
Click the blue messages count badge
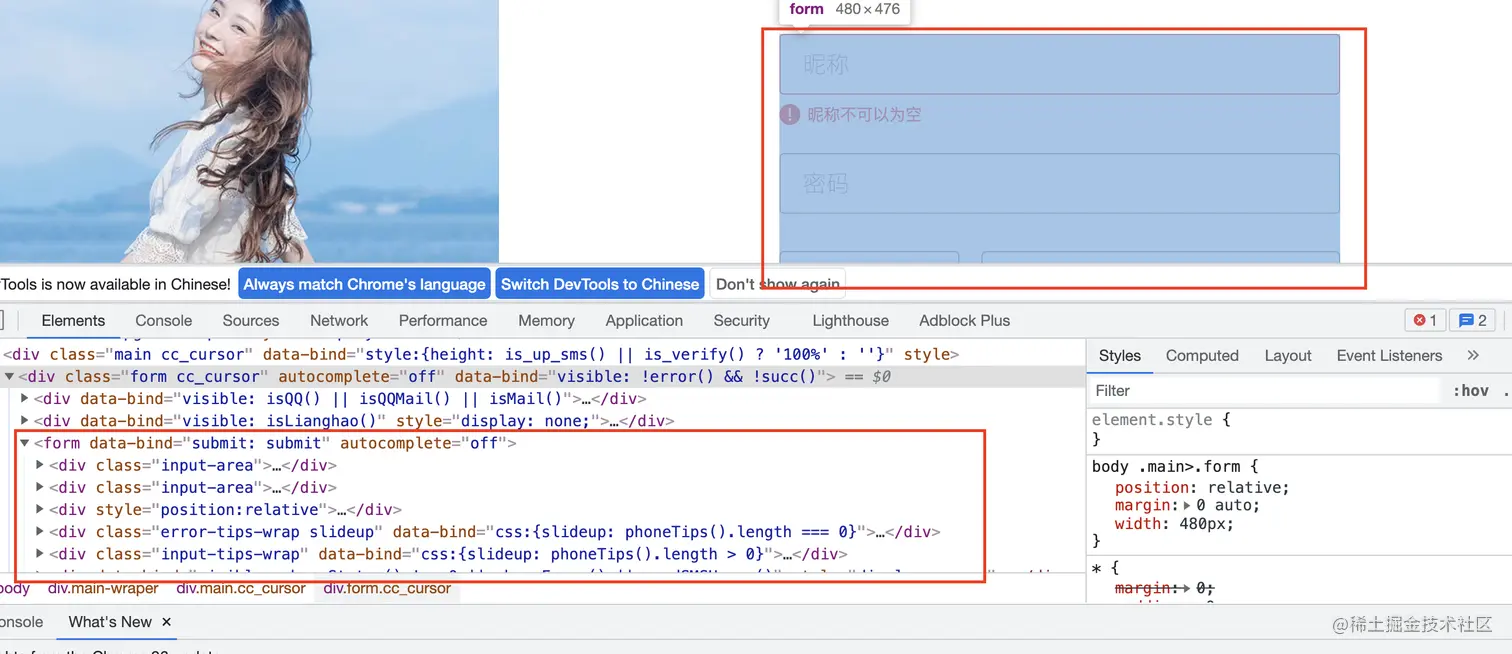[x=1472, y=321]
